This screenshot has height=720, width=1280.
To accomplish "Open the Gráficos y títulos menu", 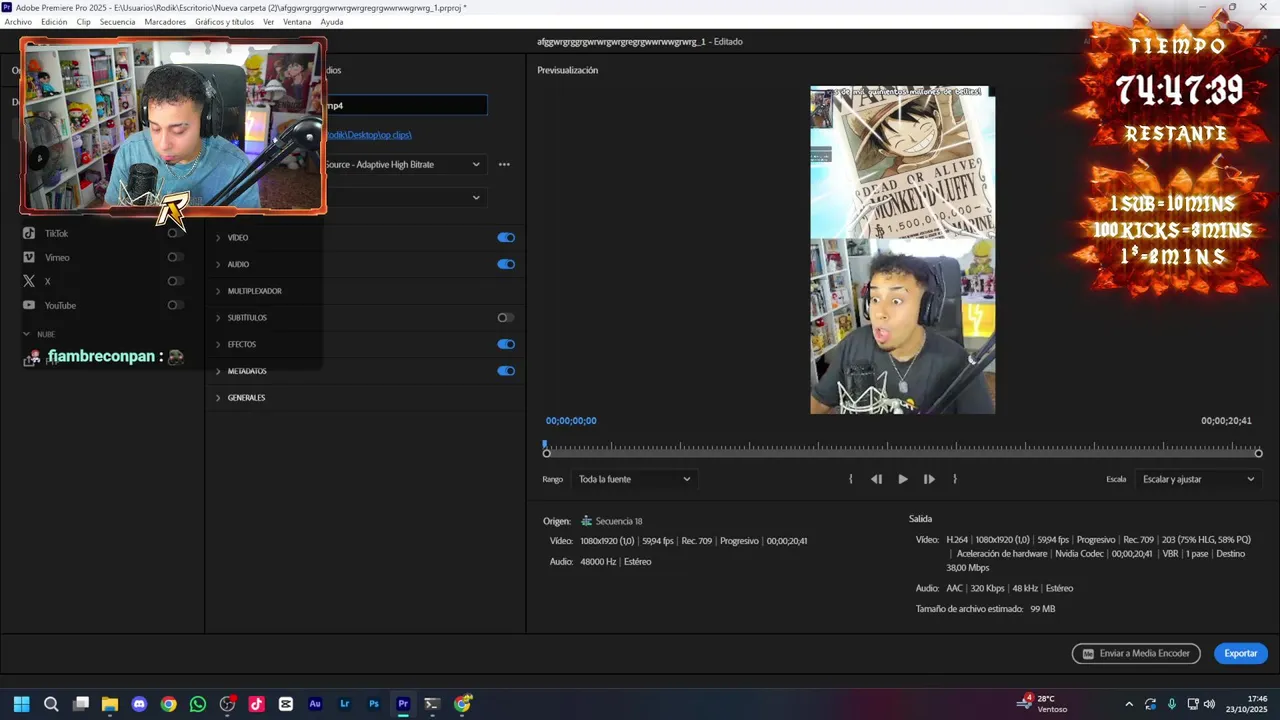I will pos(224,22).
